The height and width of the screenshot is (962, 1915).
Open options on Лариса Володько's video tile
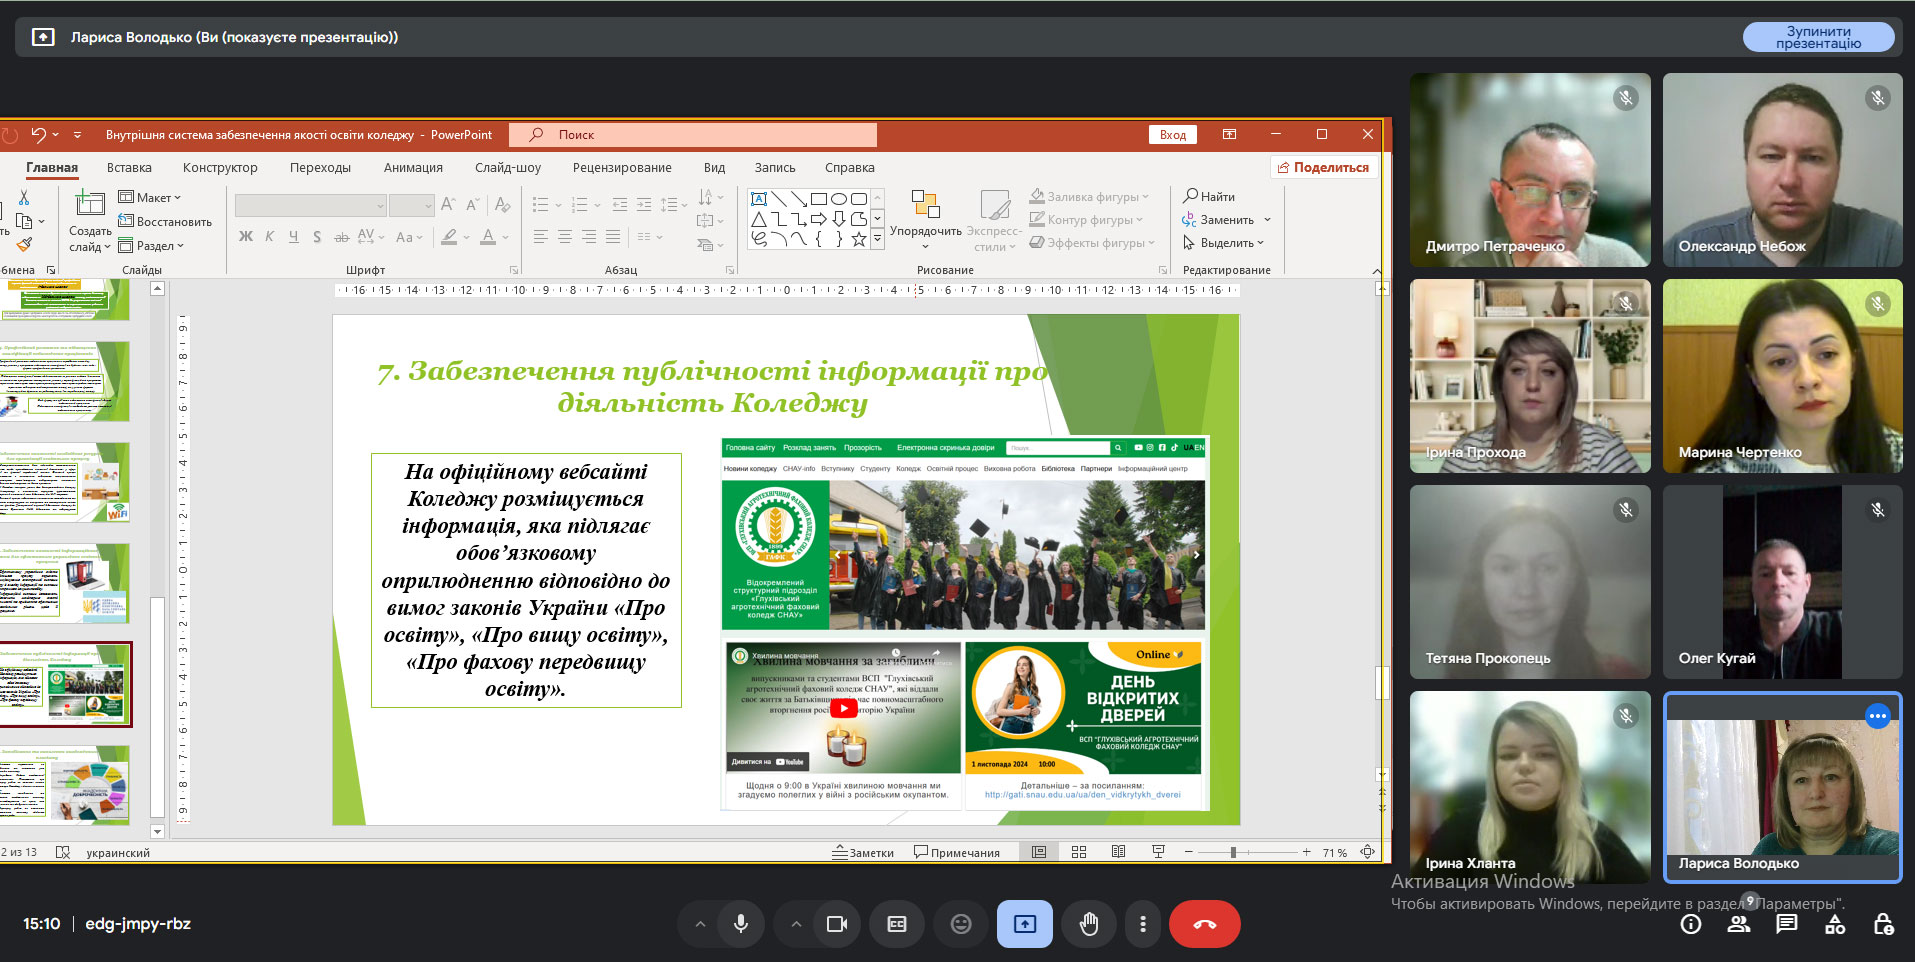click(x=1878, y=715)
